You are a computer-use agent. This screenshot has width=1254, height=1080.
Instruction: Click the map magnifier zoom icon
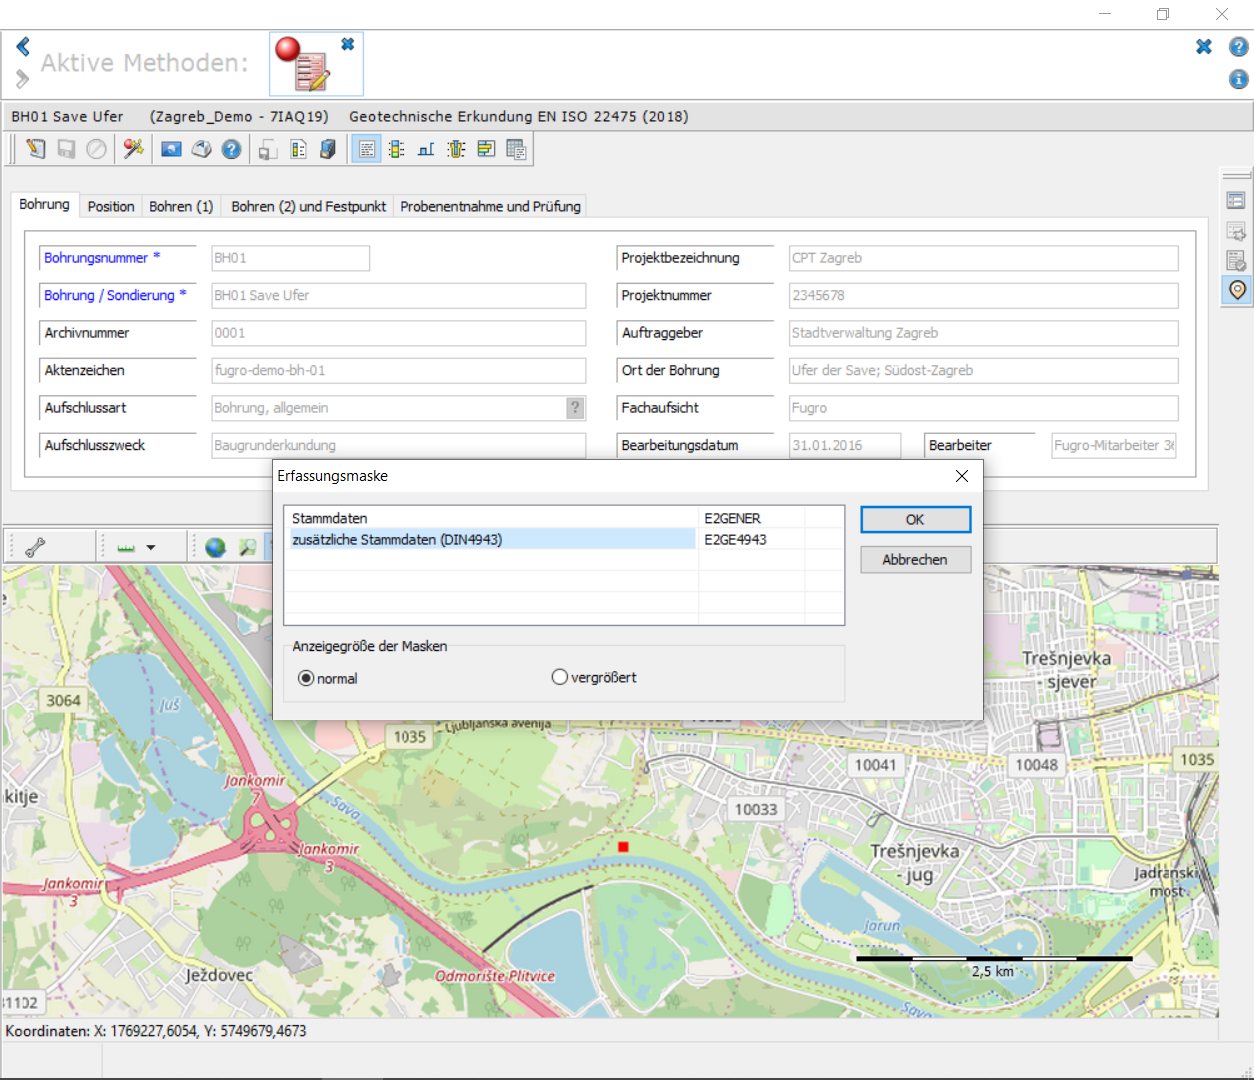(x=247, y=547)
